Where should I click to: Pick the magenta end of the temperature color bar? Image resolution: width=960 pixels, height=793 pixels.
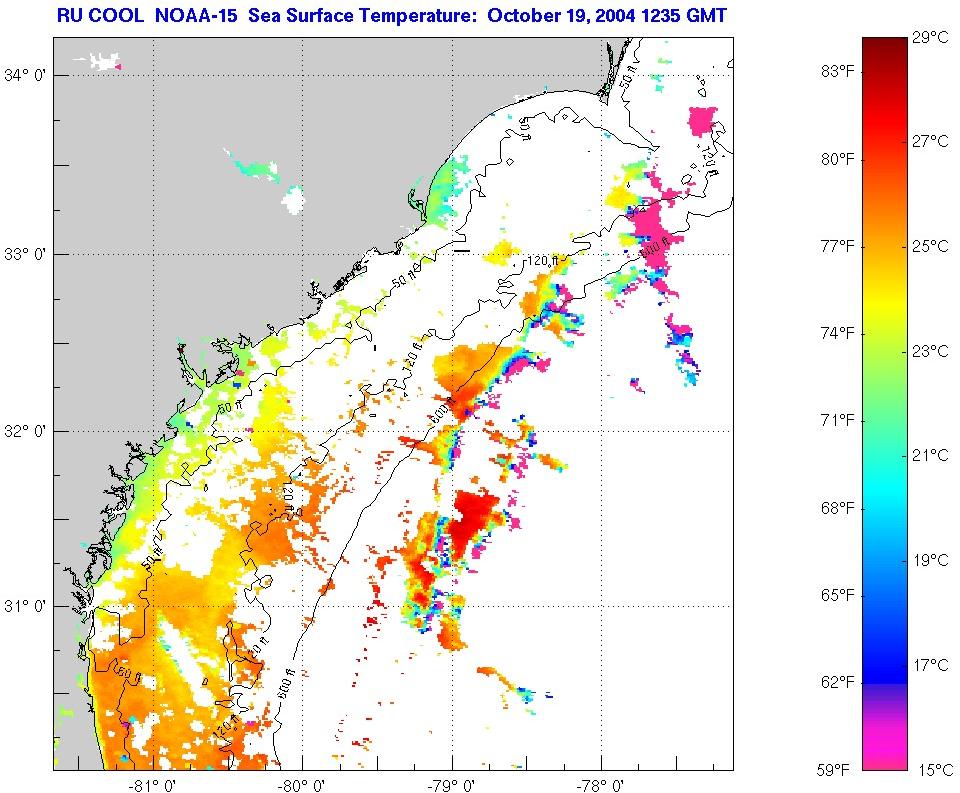coord(884,756)
